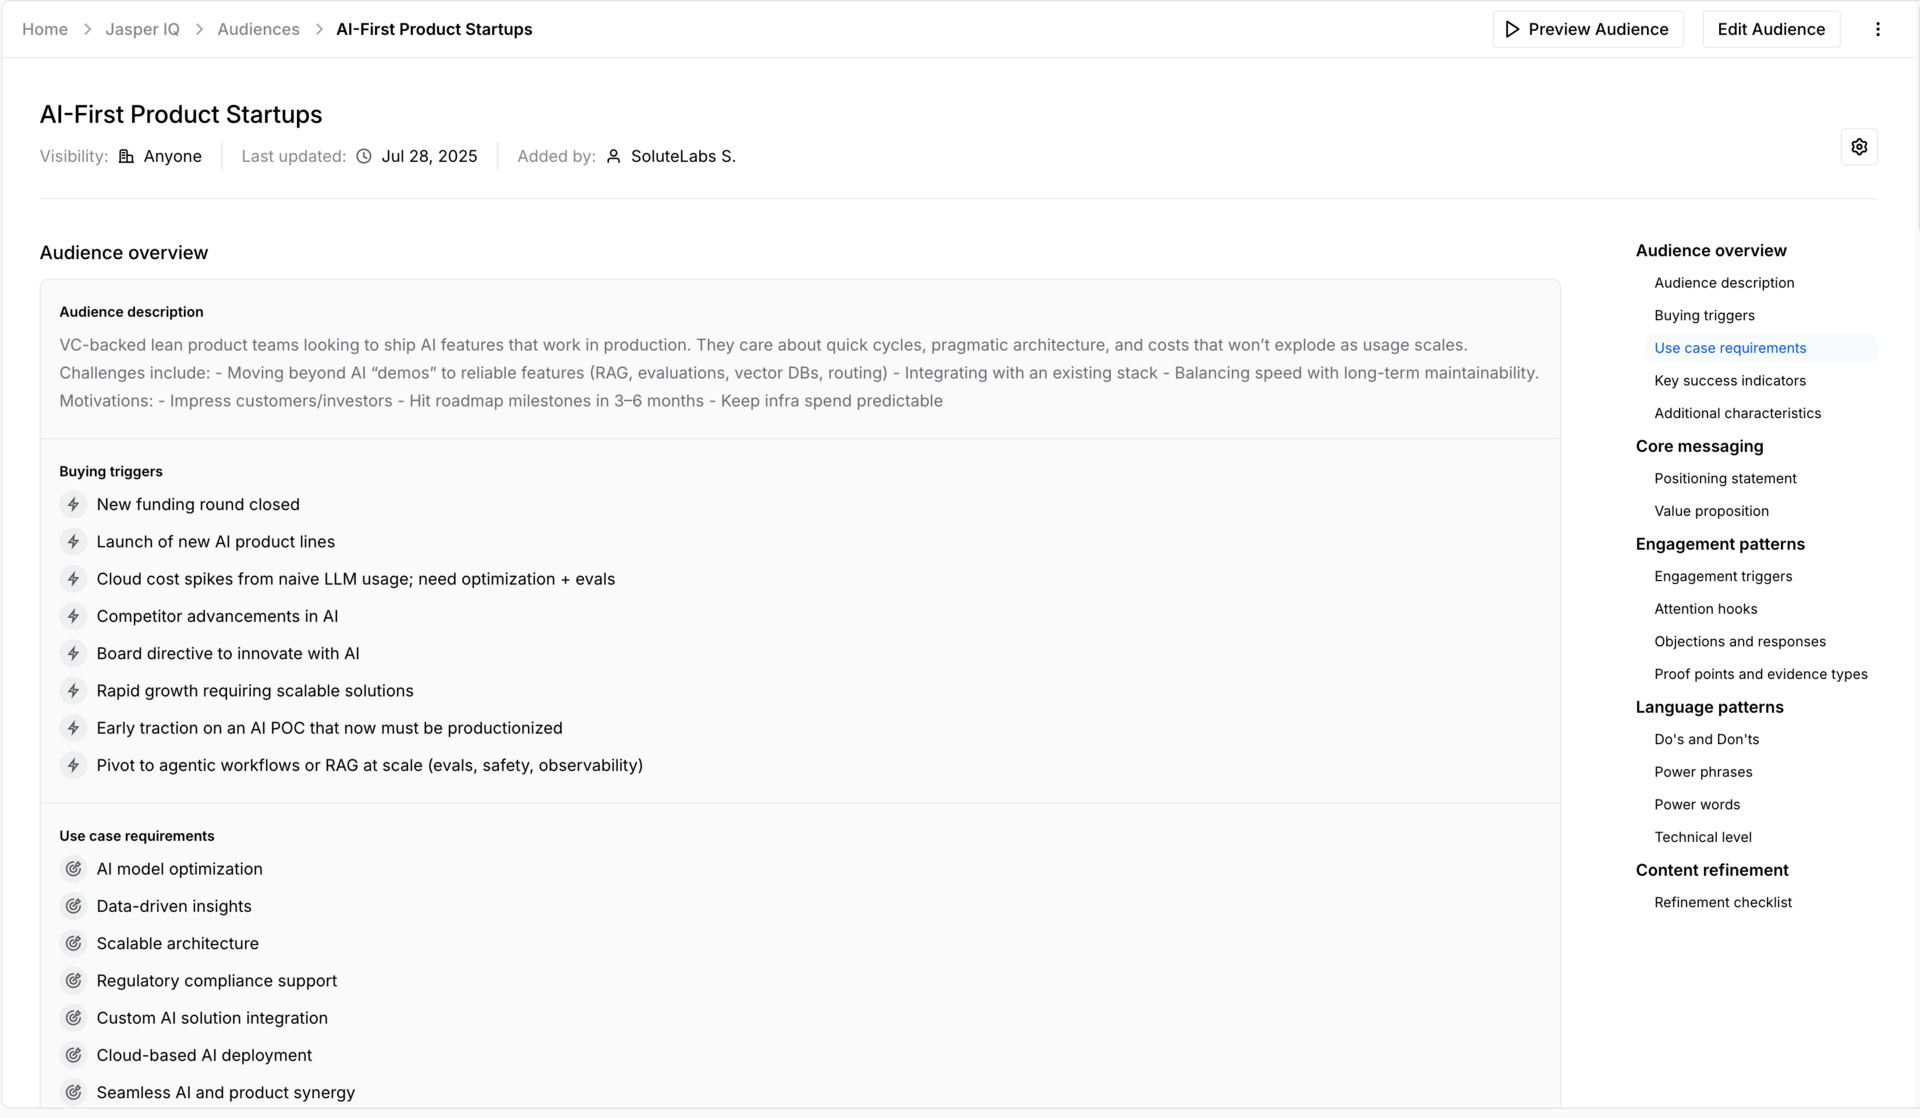Go to Core messaging heading in outline
This screenshot has height=1118, width=1920.
tap(1699, 446)
